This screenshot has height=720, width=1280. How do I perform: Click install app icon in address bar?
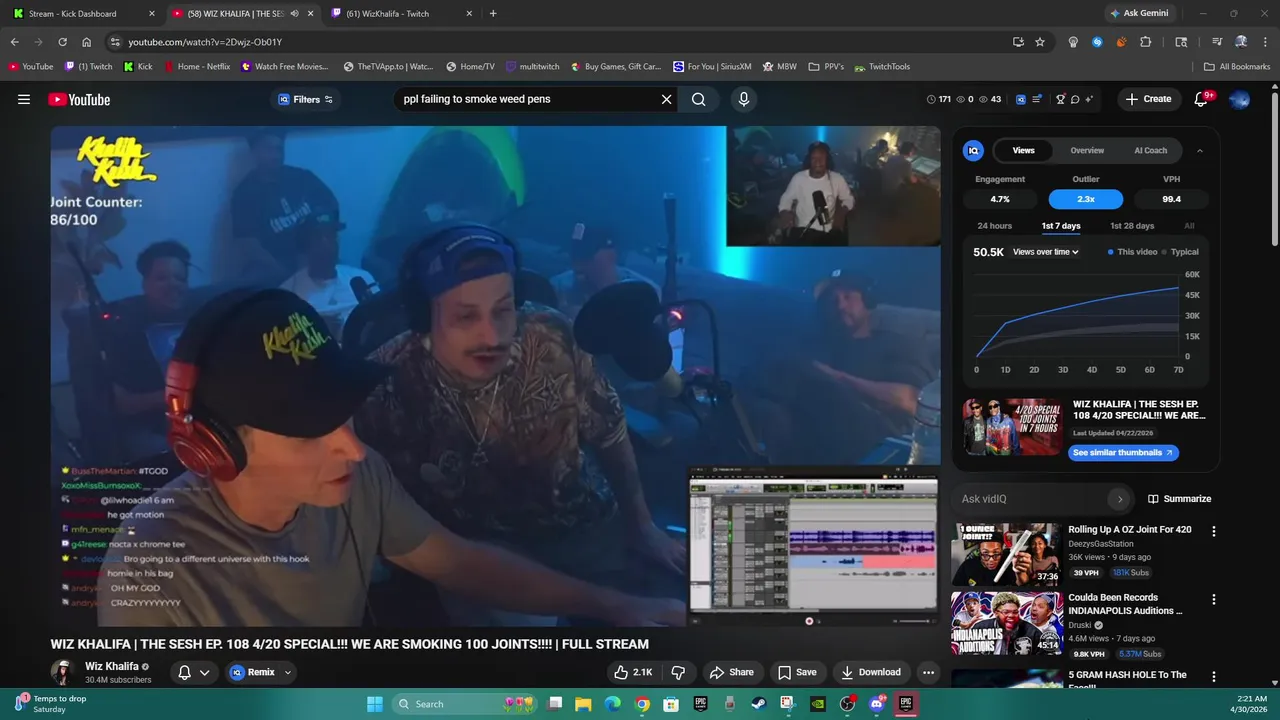tap(1018, 42)
